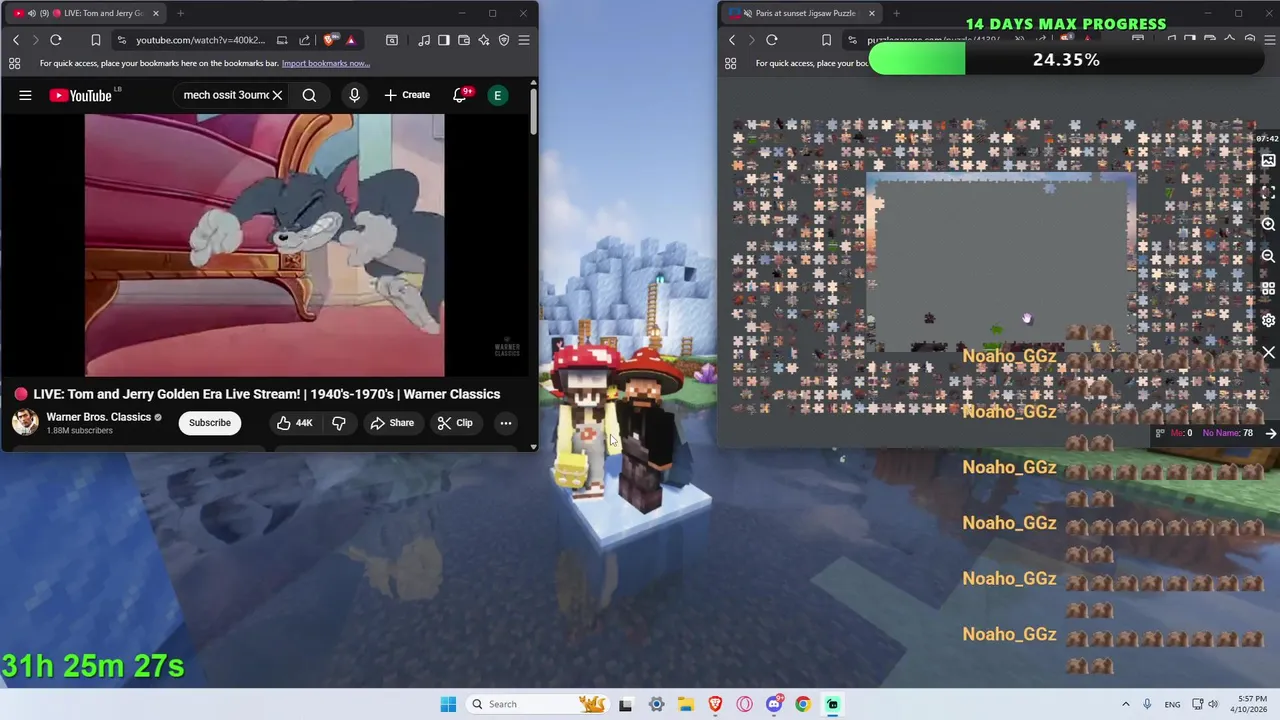
Task: Click arrow next to the No Name score
Action: click(x=1271, y=433)
